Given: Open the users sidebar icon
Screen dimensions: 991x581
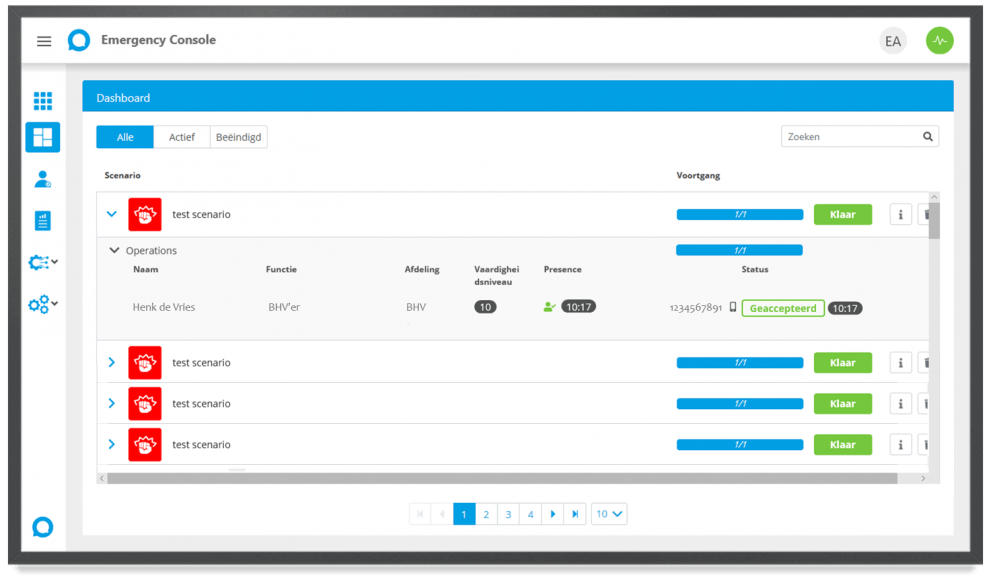Looking at the screenshot, I should point(43,179).
